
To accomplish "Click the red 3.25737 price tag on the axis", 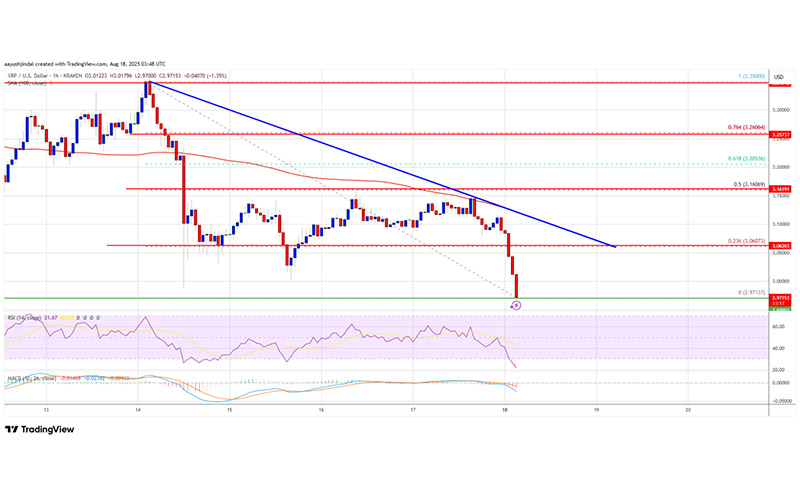I will 781,134.
